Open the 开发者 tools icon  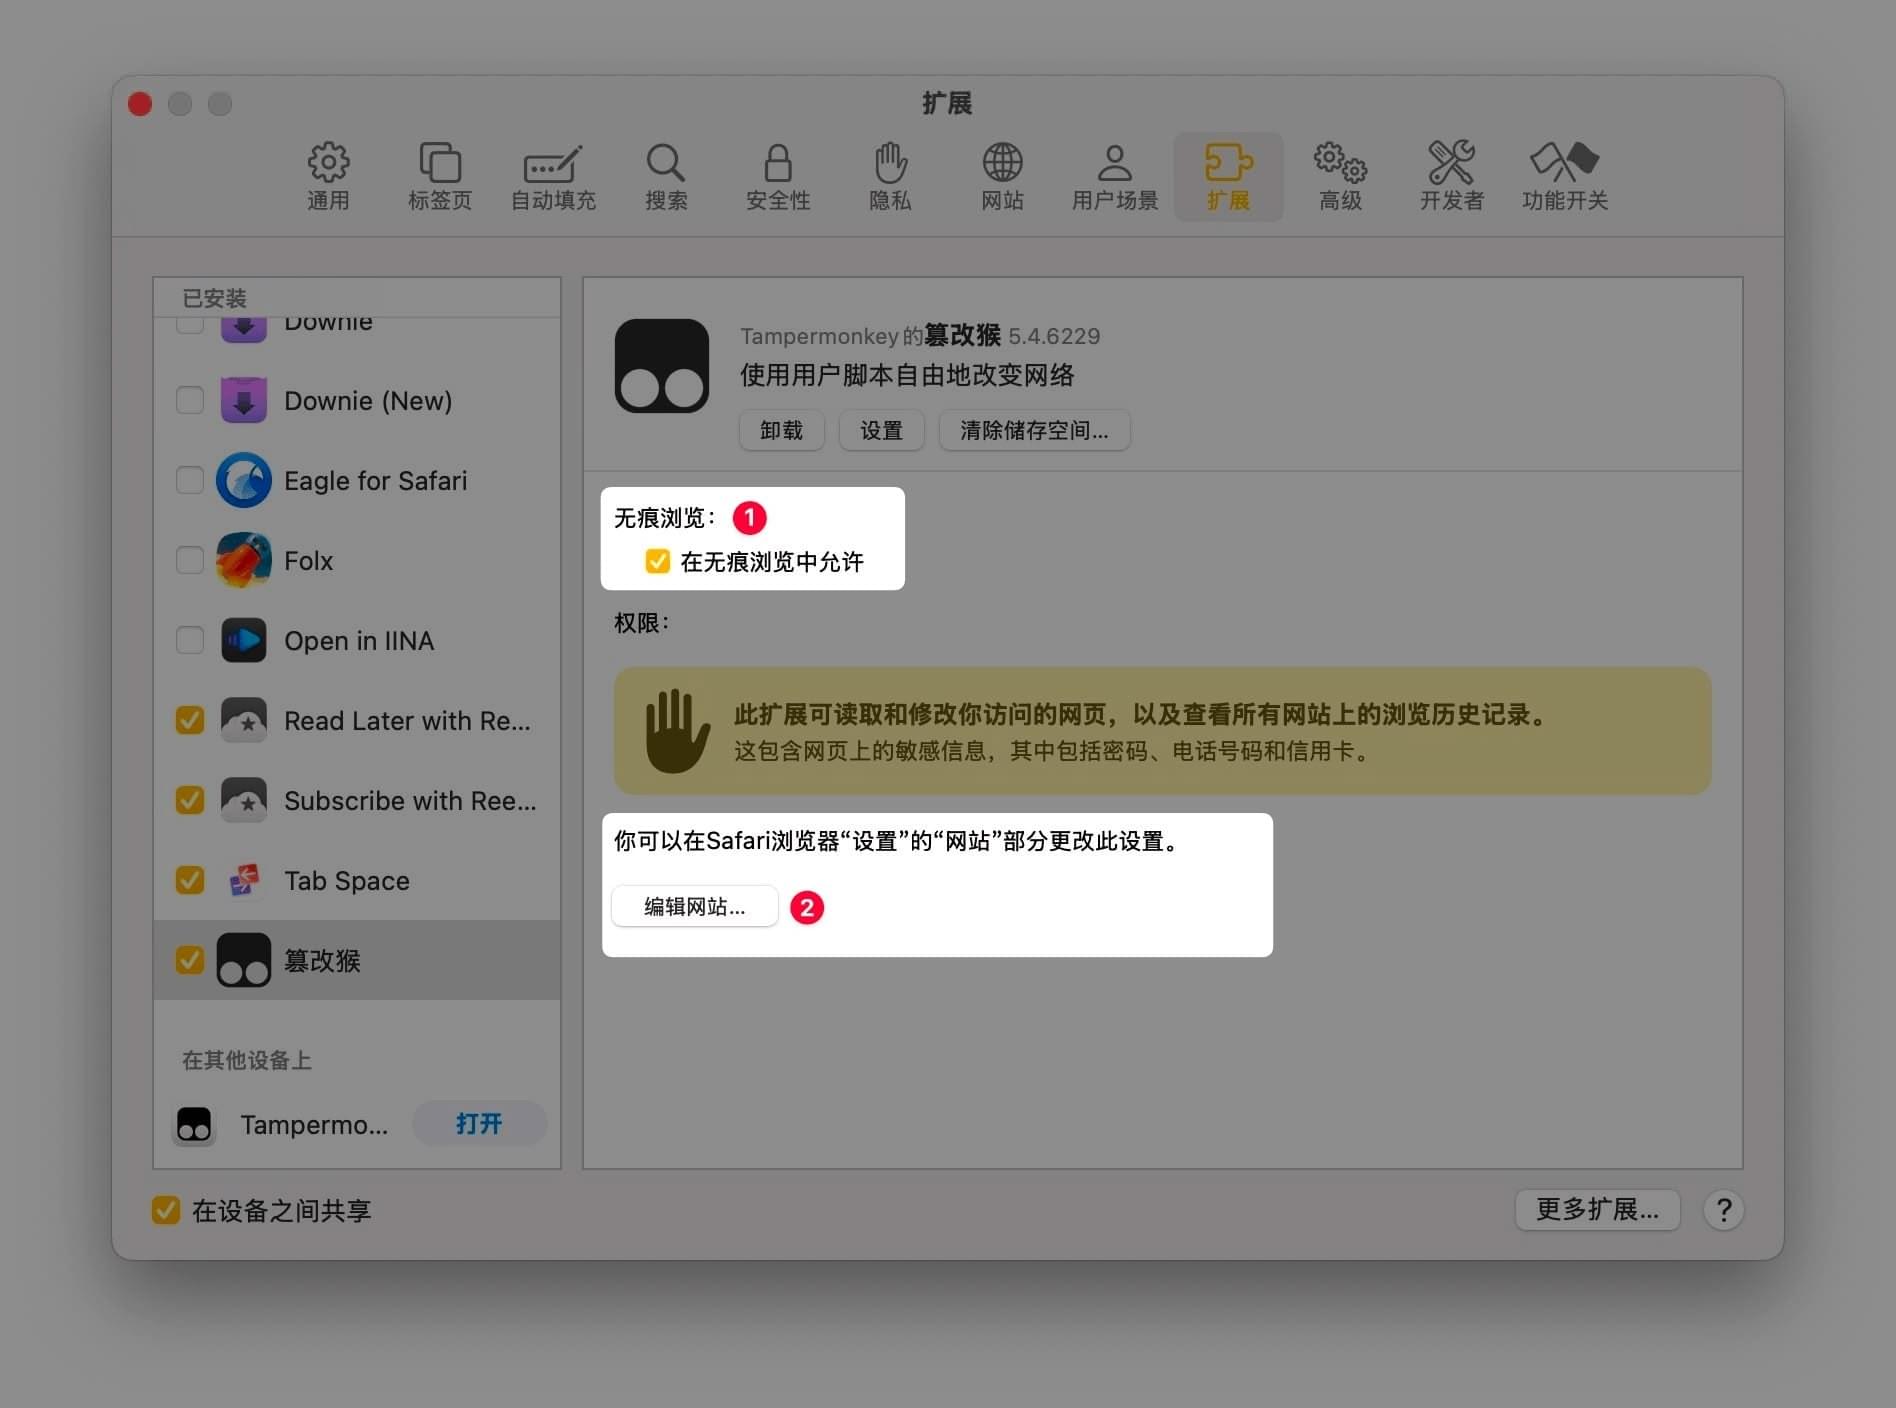pyautogui.click(x=1450, y=175)
